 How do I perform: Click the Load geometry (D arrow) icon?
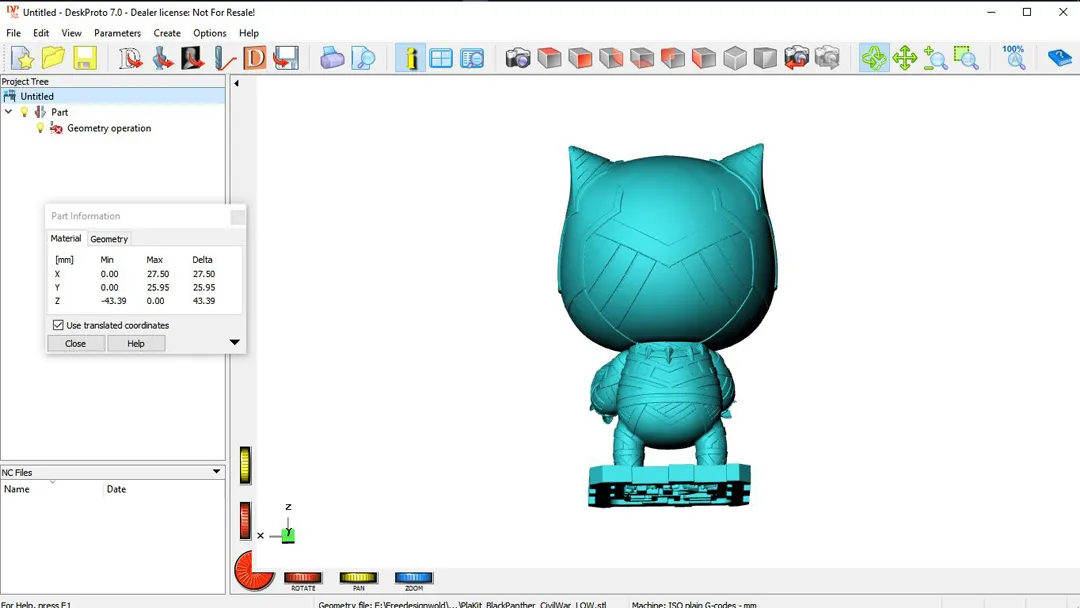click(x=130, y=59)
